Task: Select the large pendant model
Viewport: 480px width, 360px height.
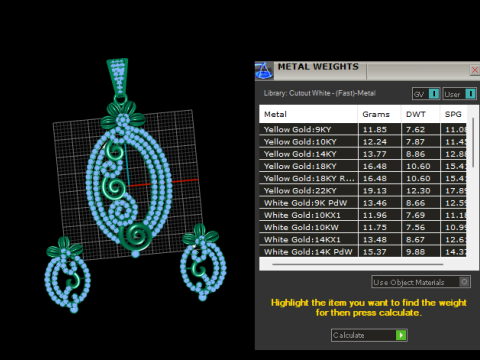Action: [128, 157]
